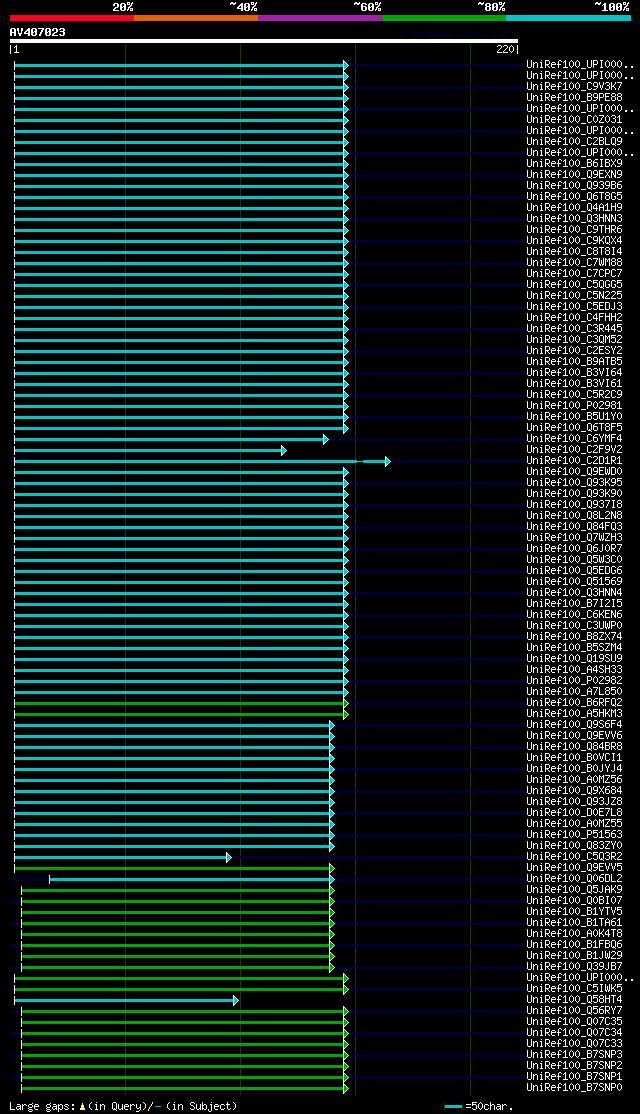The image size is (640, 1114).
Task: Click the arrowhead ending the C5Q3R2 alignment
Action: tap(229, 858)
